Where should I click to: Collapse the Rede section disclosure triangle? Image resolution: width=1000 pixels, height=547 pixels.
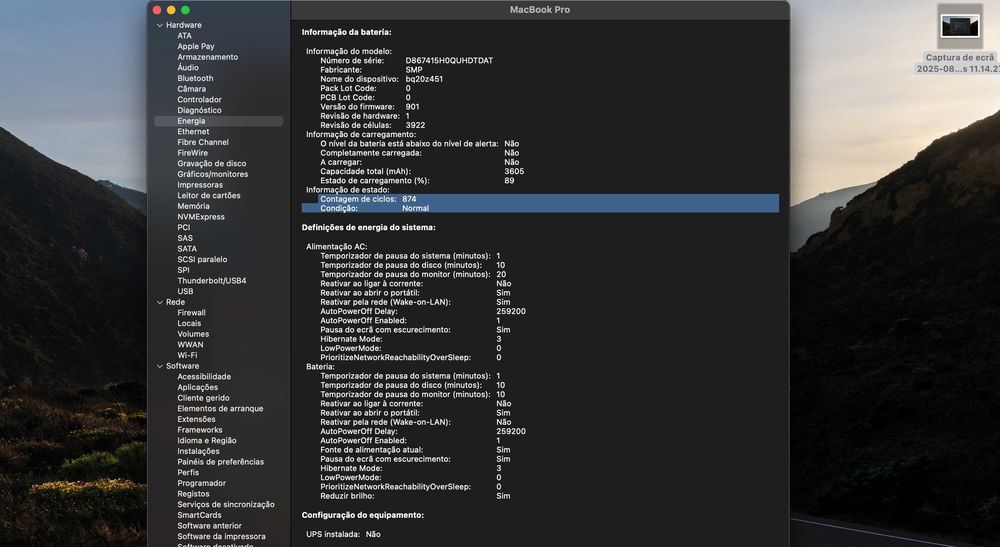[159, 302]
